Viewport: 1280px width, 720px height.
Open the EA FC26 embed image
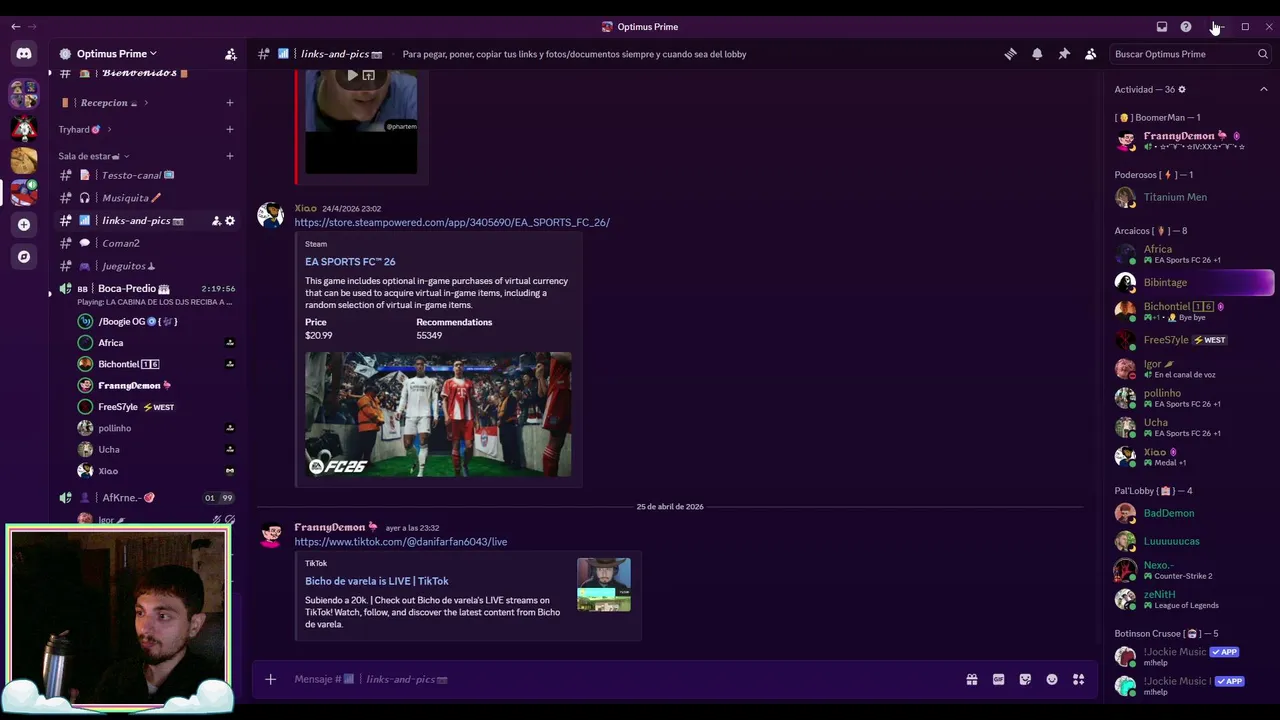(x=438, y=414)
